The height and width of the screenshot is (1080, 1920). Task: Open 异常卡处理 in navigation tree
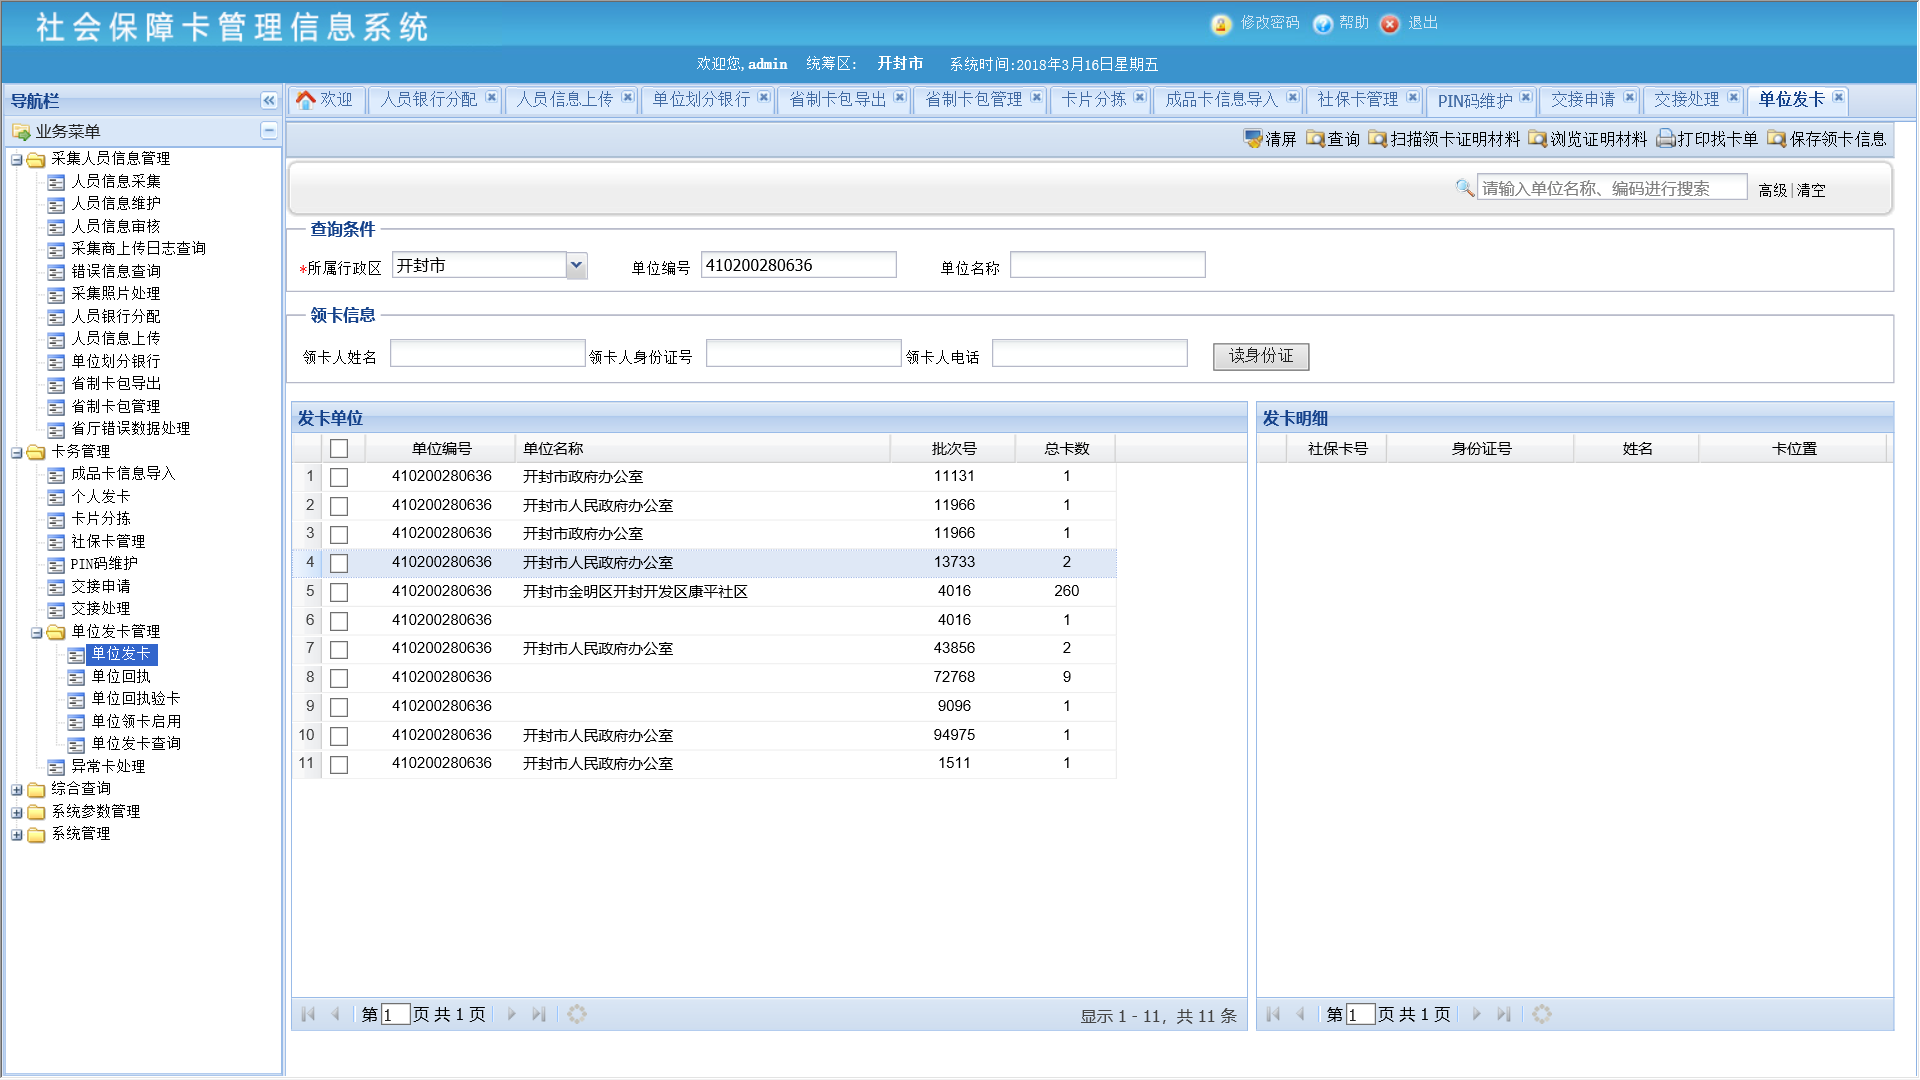[x=108, y=767]
